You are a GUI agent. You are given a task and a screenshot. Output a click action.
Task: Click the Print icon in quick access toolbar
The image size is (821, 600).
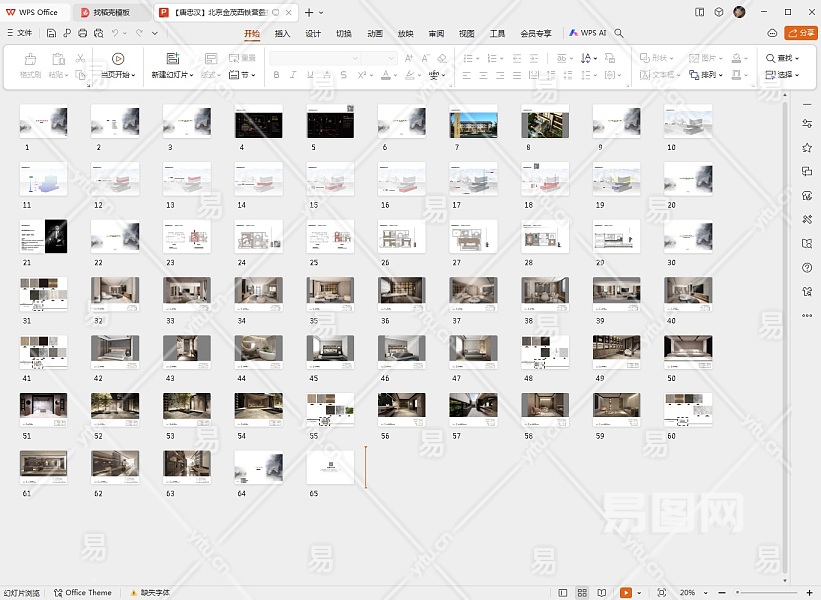[x=83, y=33]
